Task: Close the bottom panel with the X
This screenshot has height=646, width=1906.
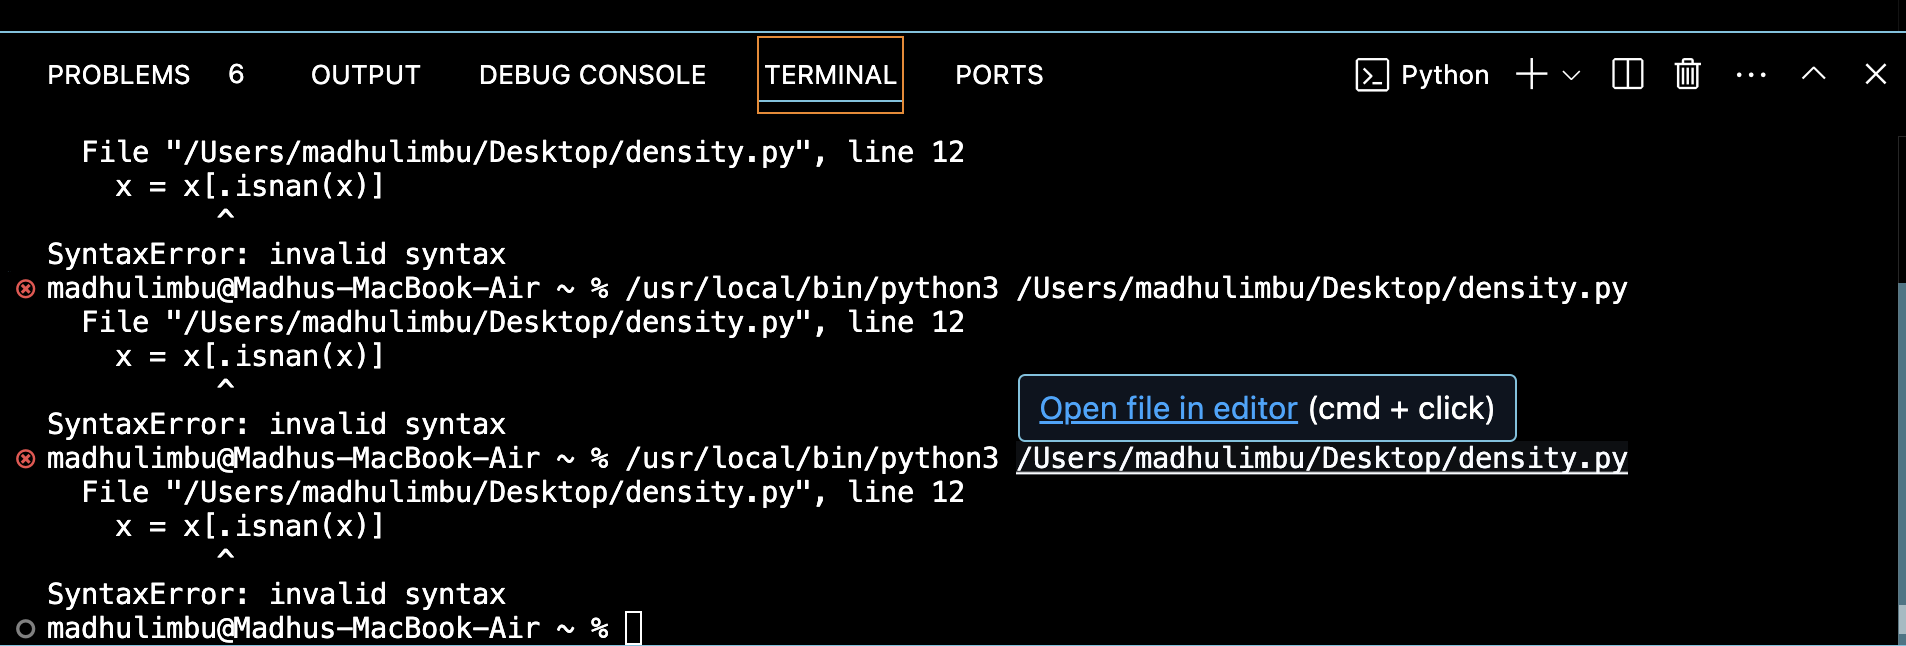Action: pos(1875,75)
